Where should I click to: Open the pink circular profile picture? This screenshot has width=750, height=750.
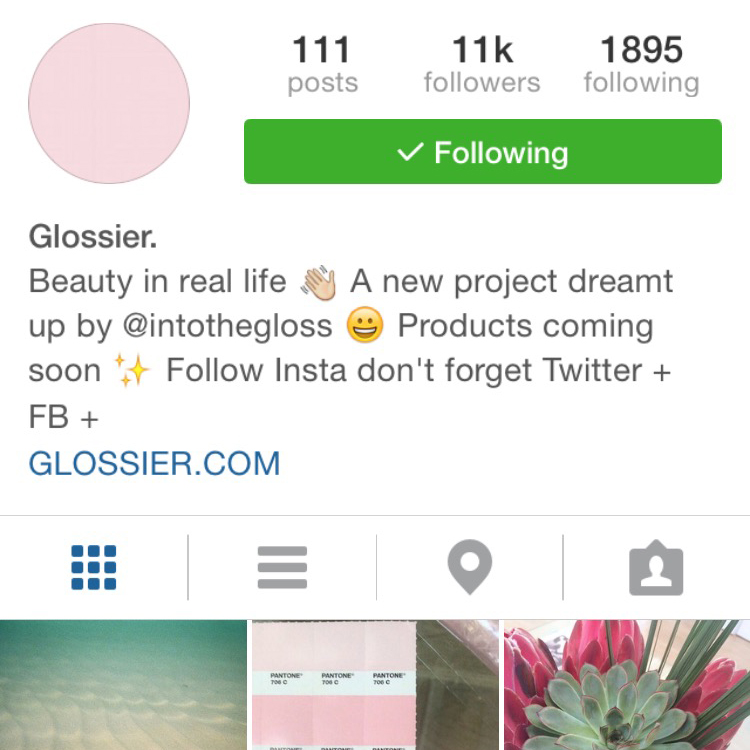(109, 103)
